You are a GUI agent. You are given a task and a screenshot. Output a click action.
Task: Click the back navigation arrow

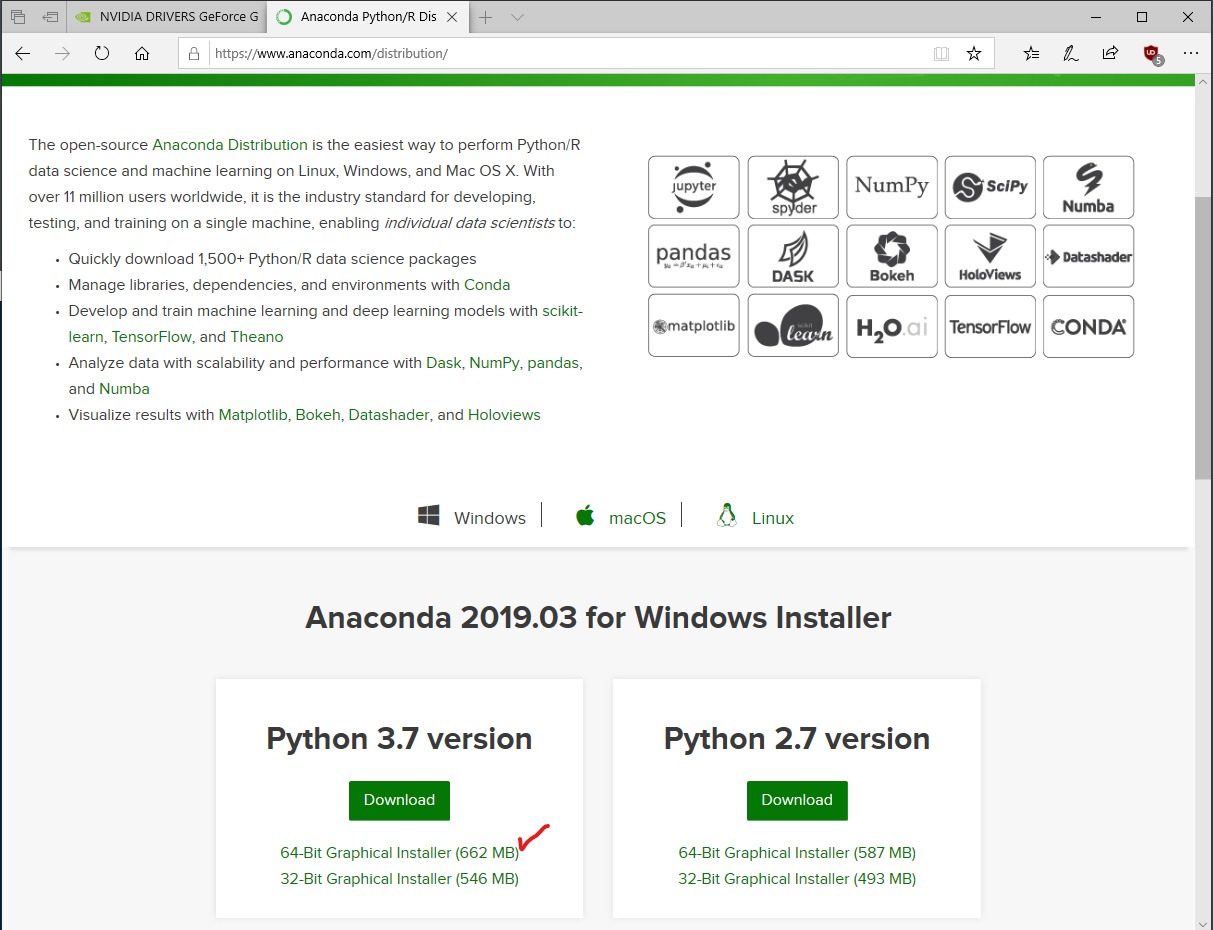23,54
